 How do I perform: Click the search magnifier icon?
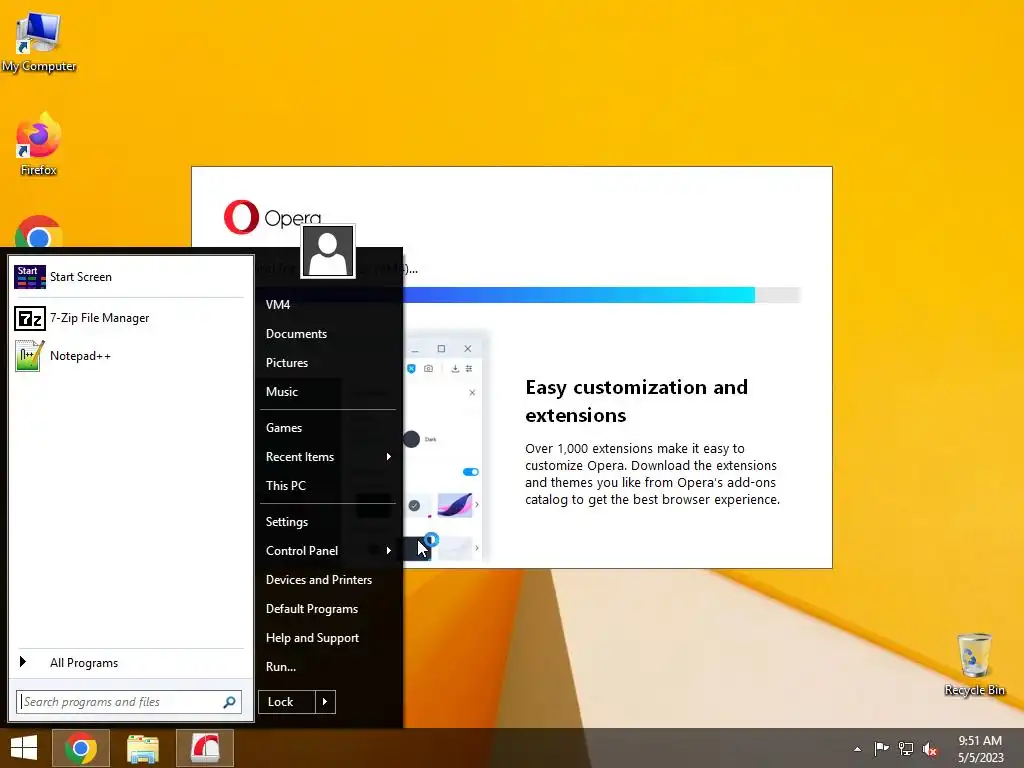(x=229, y=702)
